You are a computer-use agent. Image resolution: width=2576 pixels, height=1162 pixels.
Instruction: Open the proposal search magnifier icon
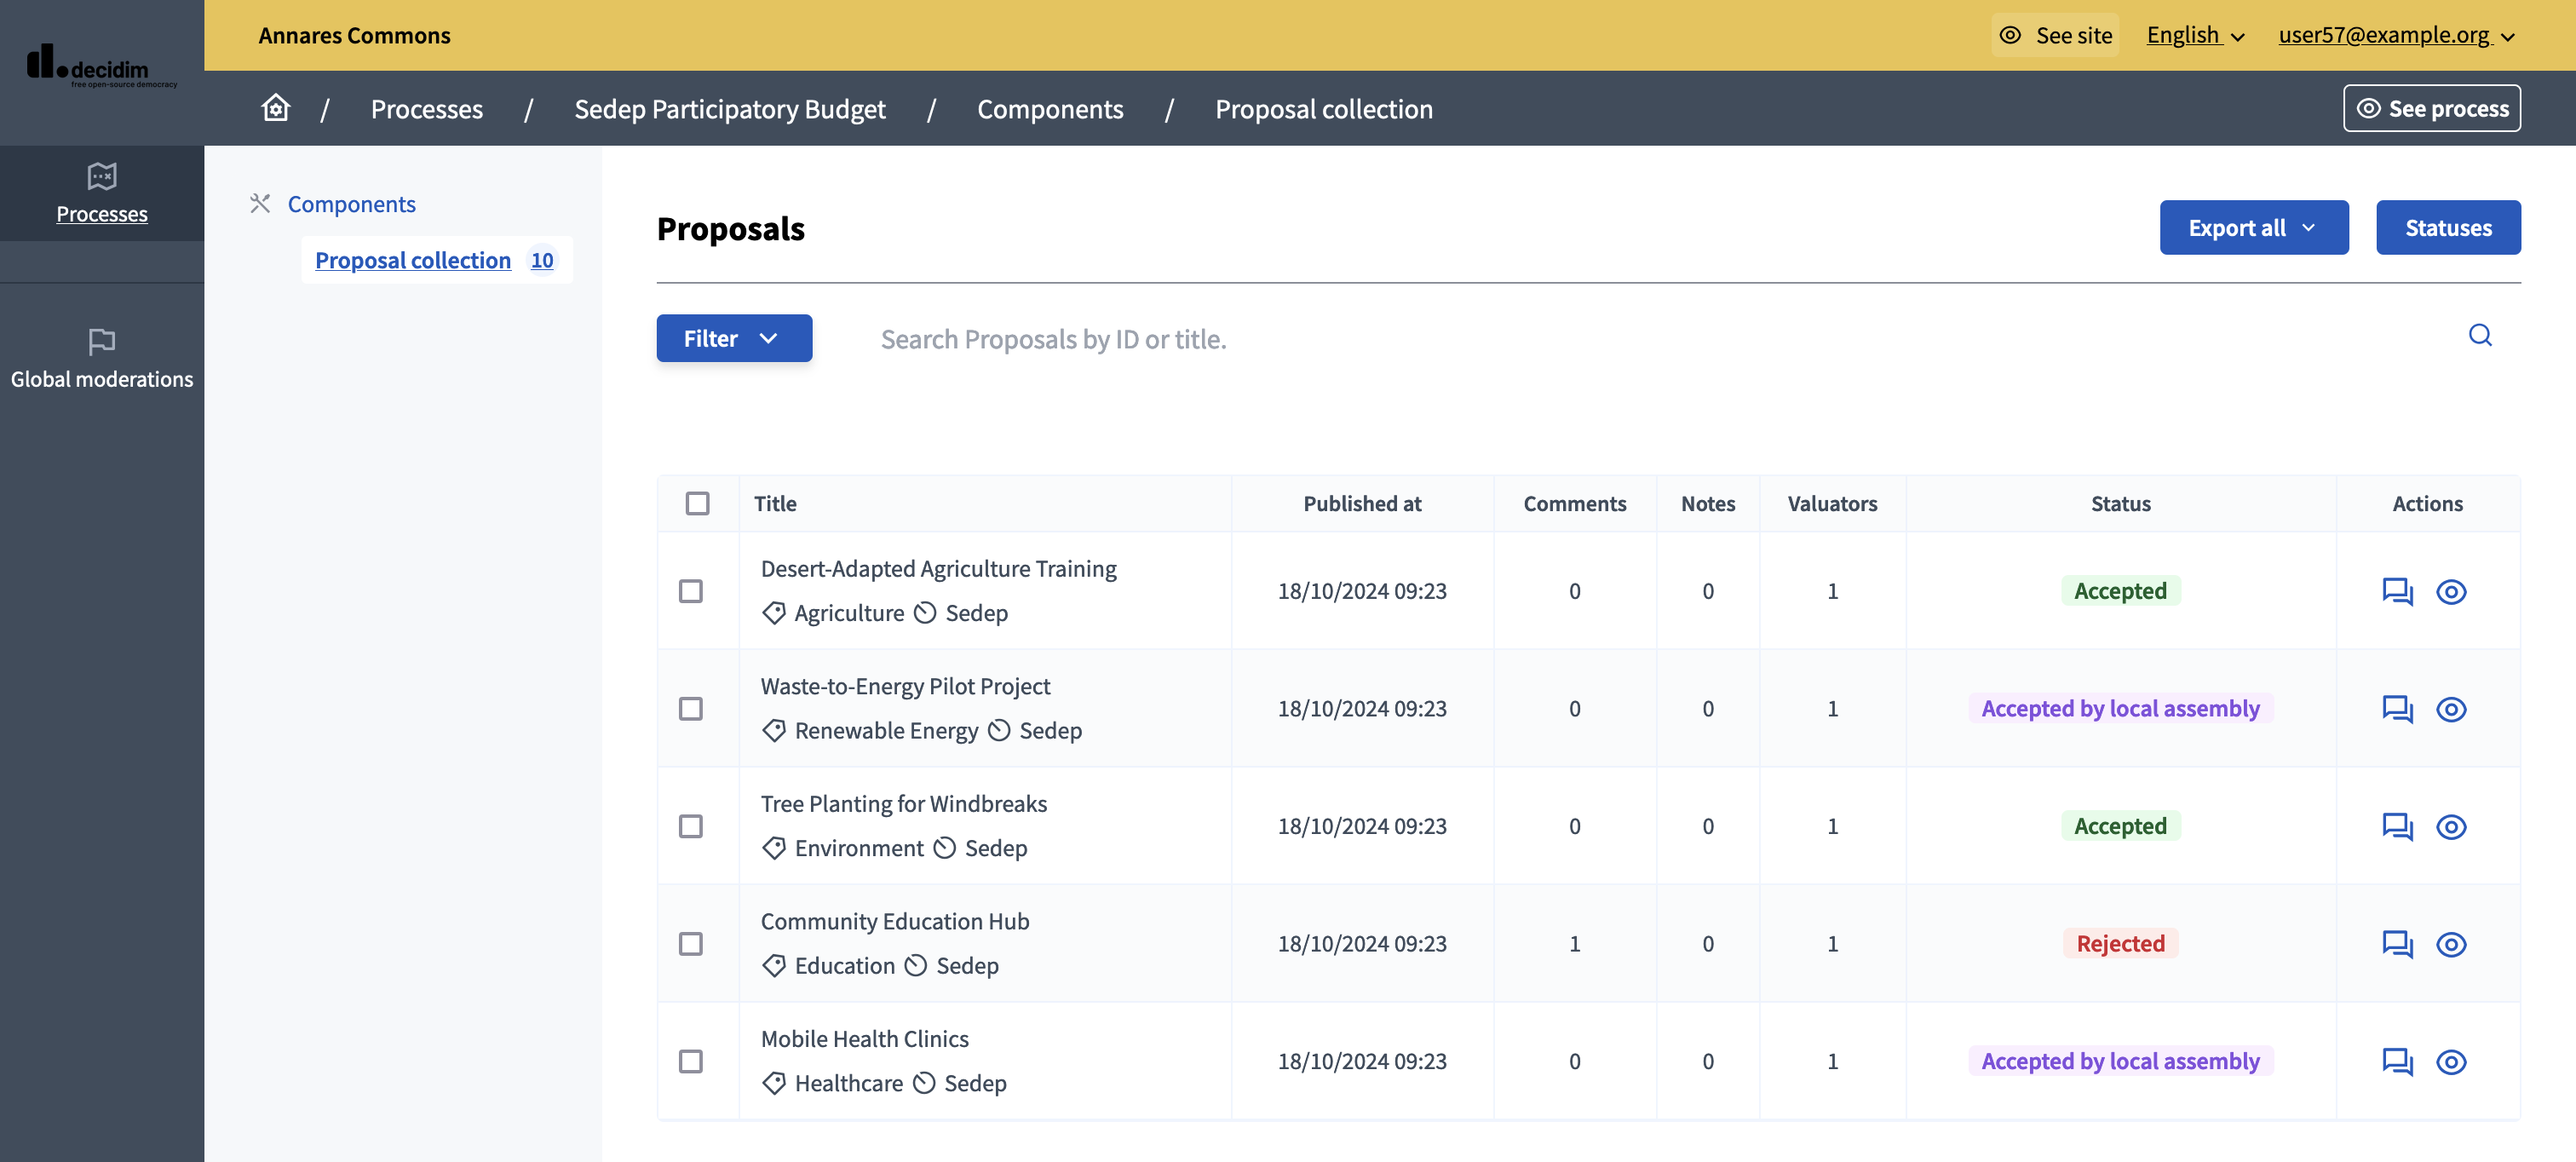pos(2480,336)
